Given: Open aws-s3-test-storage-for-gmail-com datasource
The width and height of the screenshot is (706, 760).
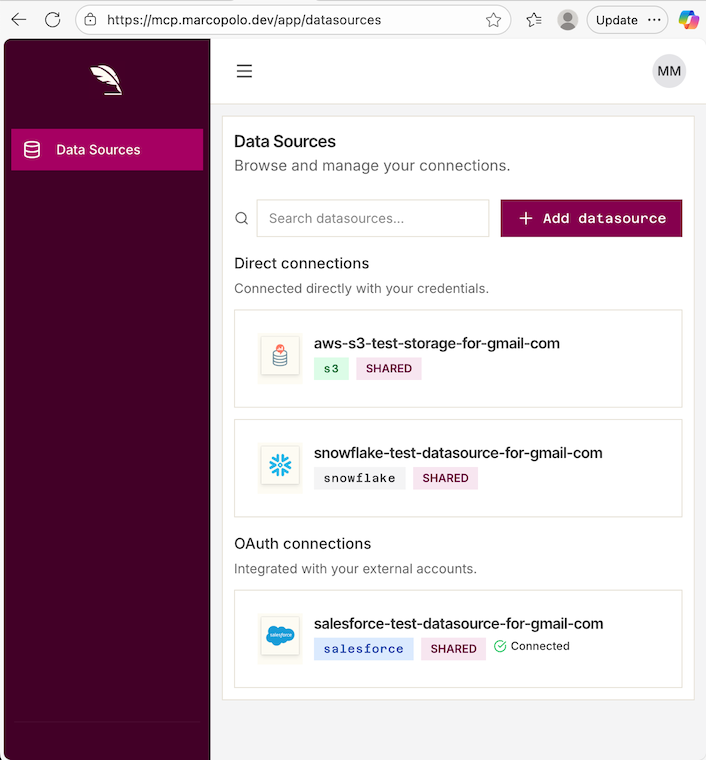Looking at the screenshot, I should tap(436, 343).
